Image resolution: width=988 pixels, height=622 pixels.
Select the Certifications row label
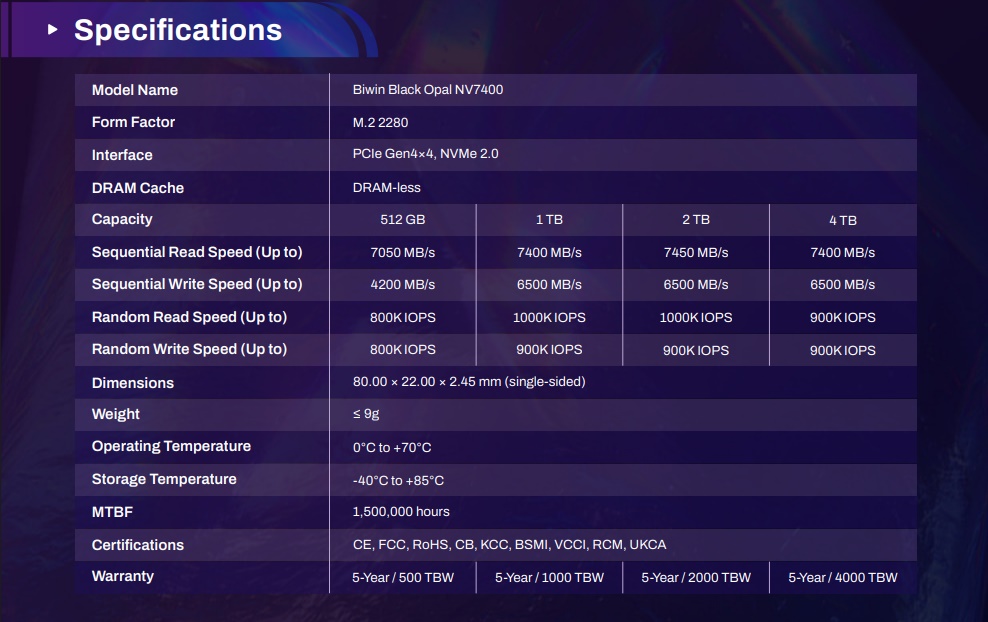click(138, 545)
